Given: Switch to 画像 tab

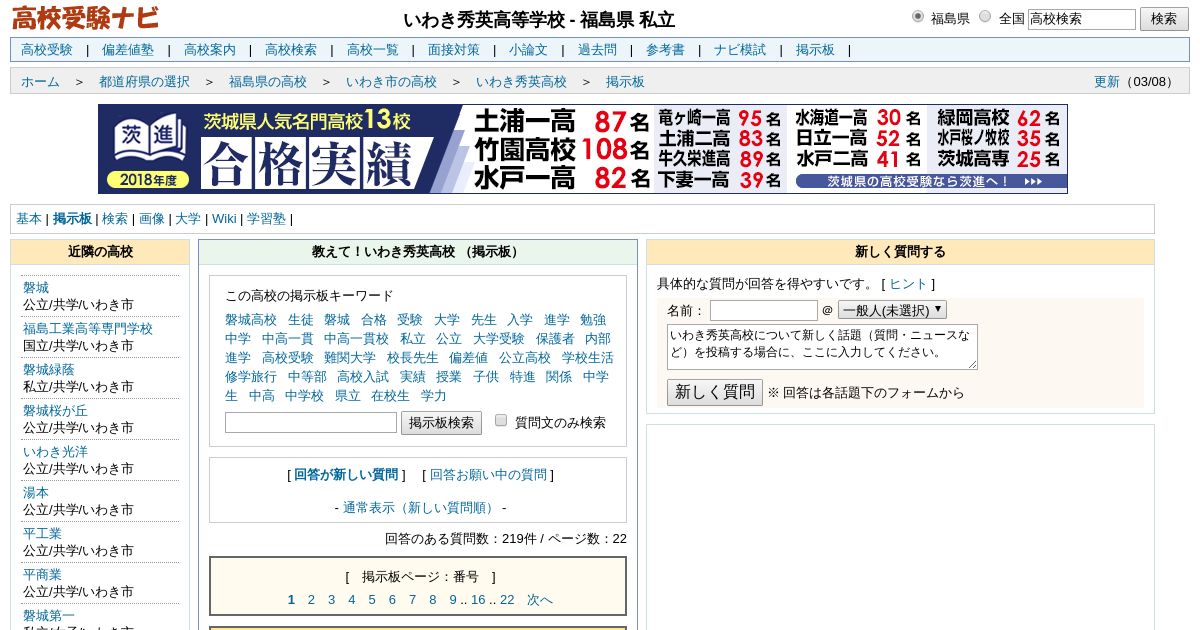Looking at the screenshot, I should [152, 219].
